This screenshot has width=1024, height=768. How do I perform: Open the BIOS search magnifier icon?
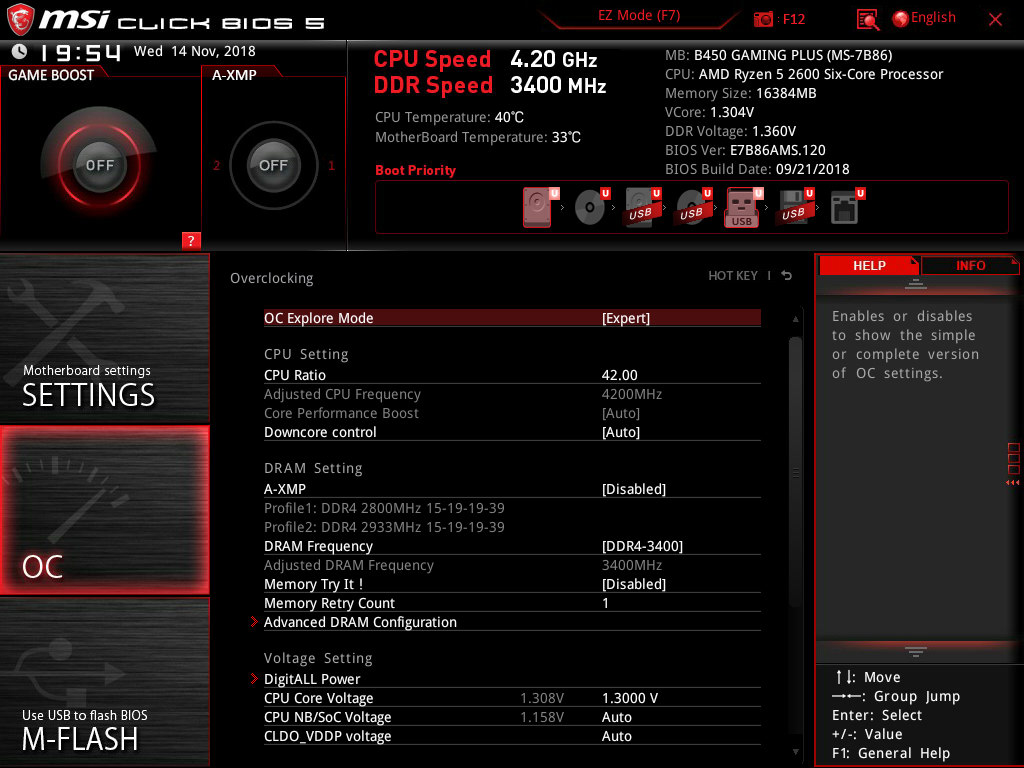(x=867, y=20)
